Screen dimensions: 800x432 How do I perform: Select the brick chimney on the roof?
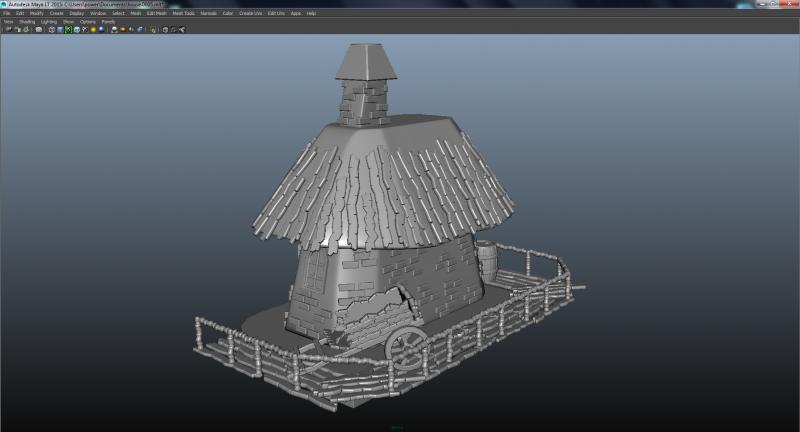(x=365, y=102)
